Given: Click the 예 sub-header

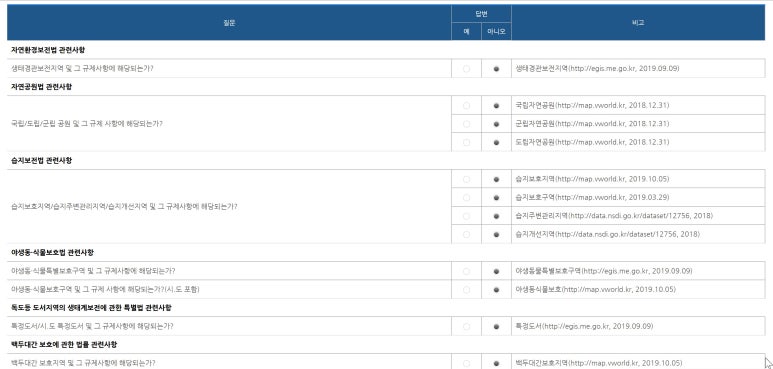Looking at the screenshot, I should click(x=466, y=32).
